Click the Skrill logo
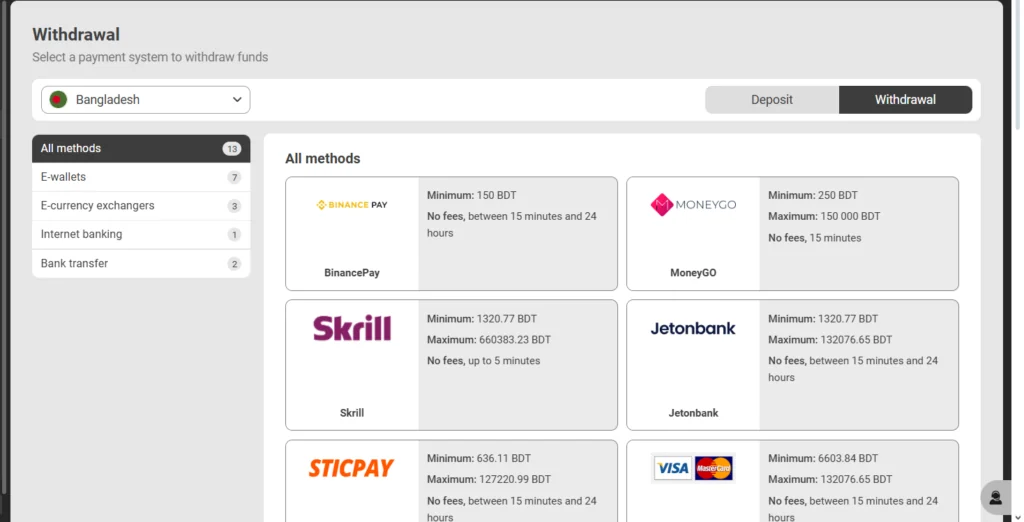 click(352, 328)
